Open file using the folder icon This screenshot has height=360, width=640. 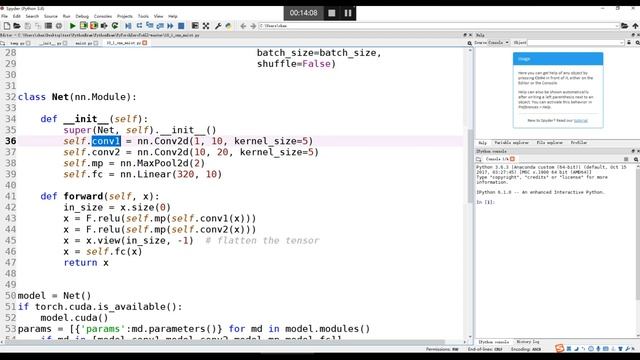[17, 26]
